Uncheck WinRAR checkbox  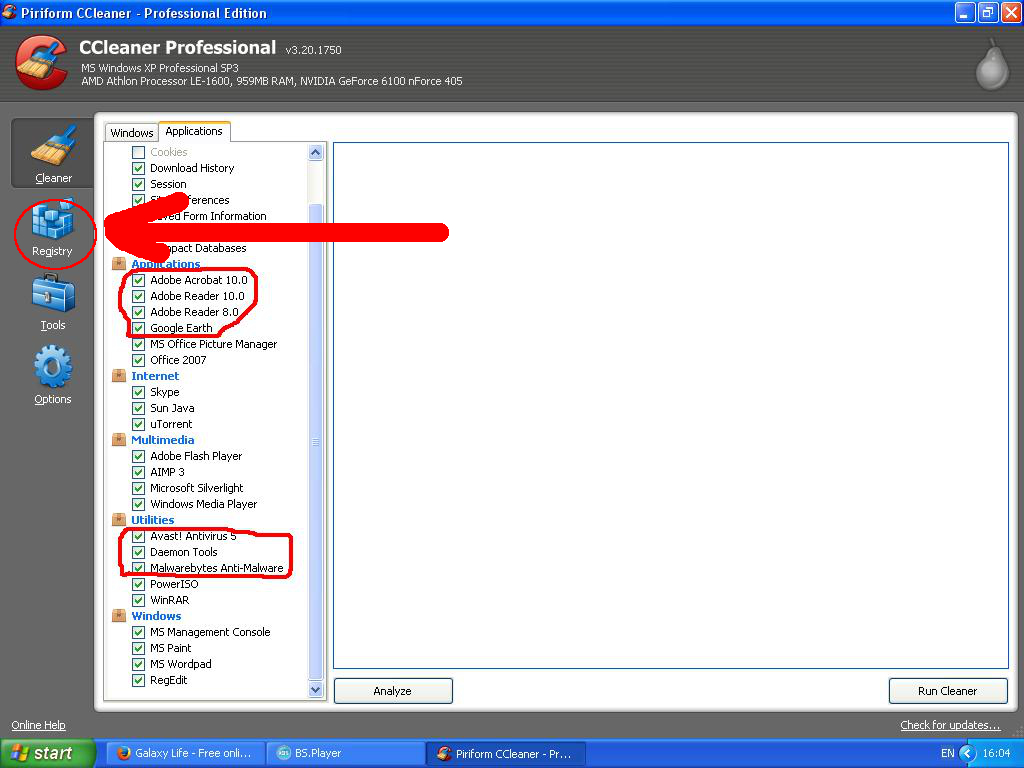138,600
